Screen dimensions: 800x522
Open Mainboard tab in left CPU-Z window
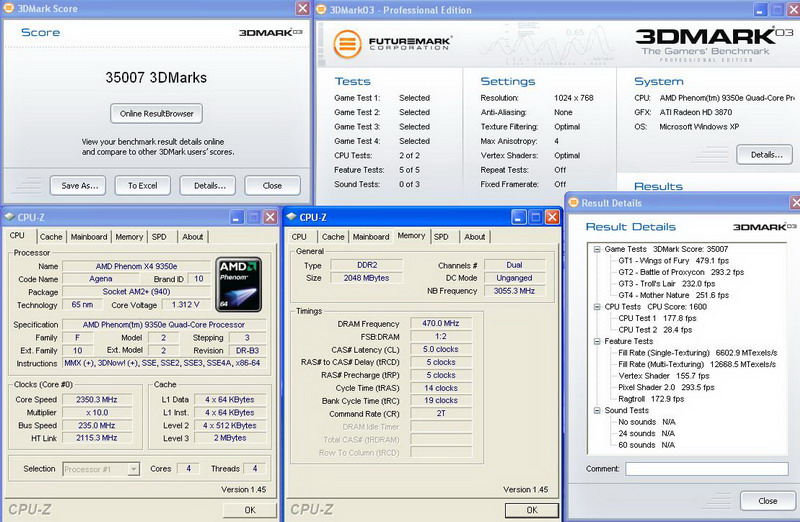point(89,237)
